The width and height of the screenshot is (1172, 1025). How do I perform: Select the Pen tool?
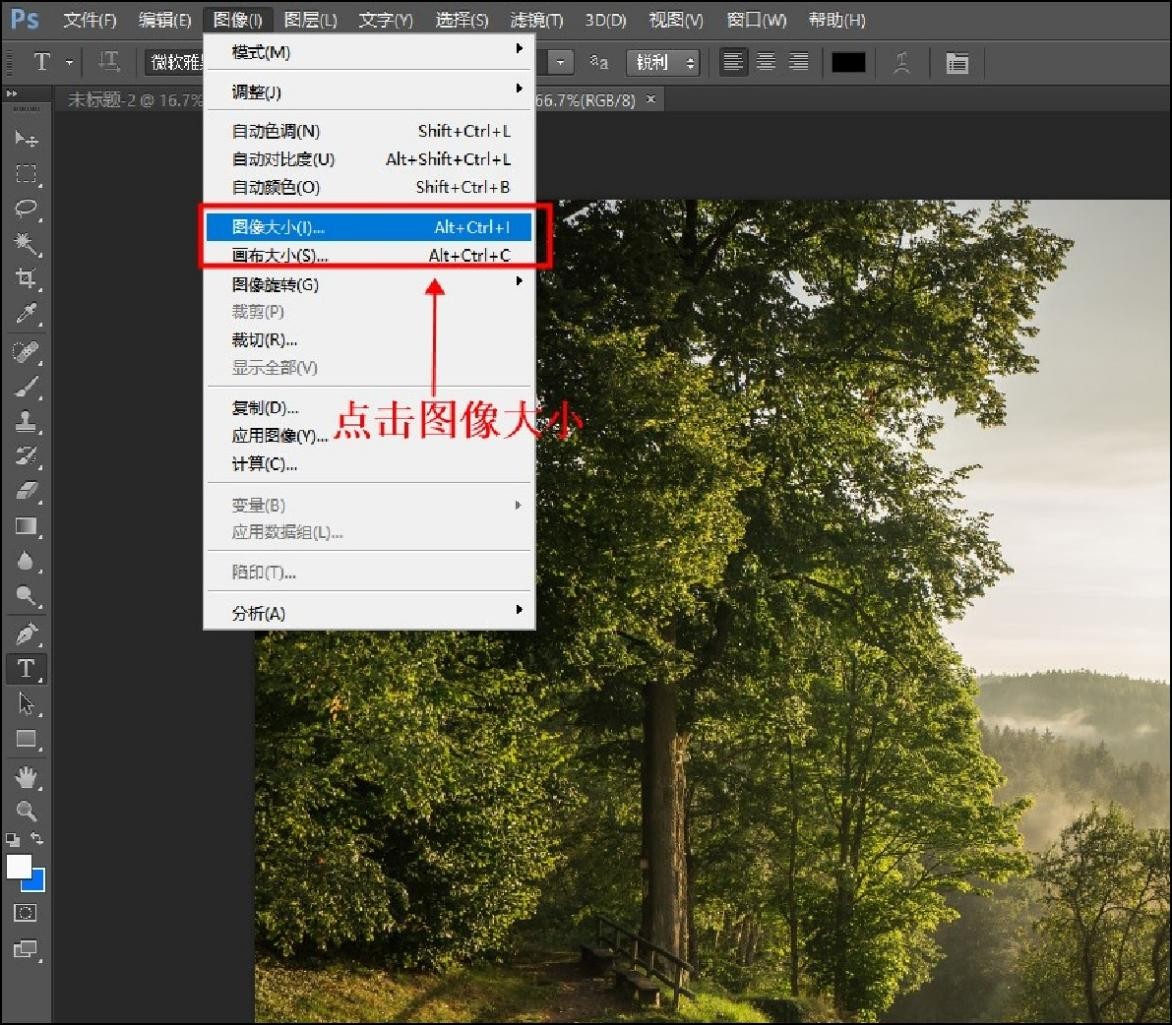[26, 634]
